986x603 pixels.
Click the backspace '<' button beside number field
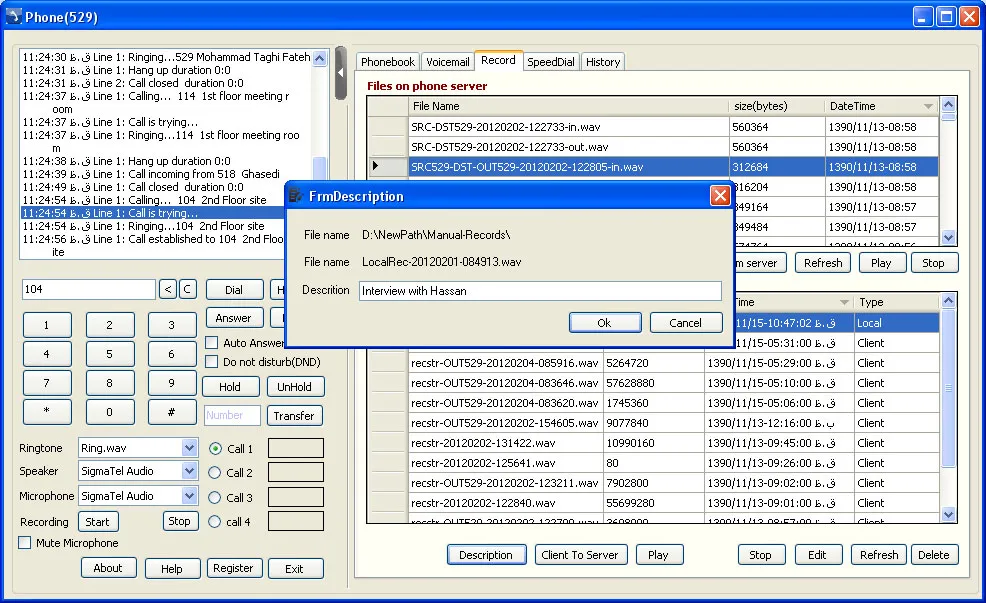[168, 289]
